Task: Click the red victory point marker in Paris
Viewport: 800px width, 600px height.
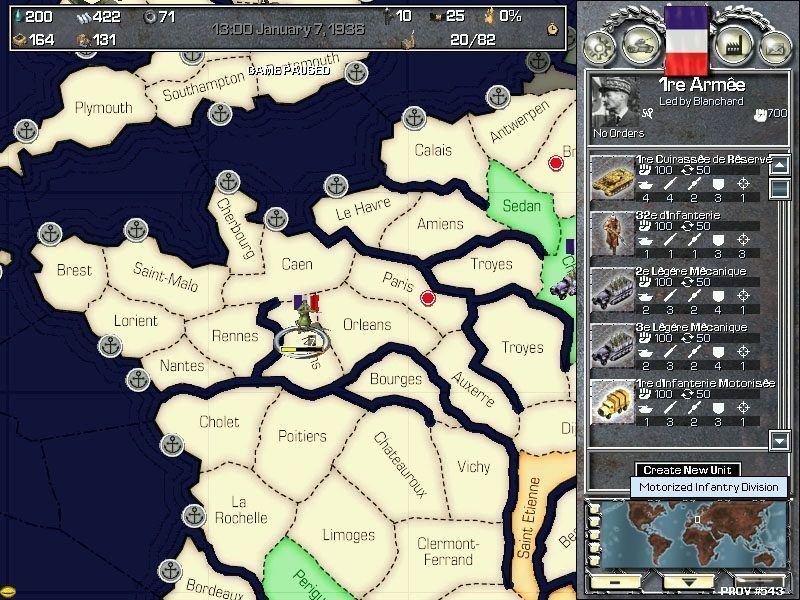Action: (x=429, y=297)
